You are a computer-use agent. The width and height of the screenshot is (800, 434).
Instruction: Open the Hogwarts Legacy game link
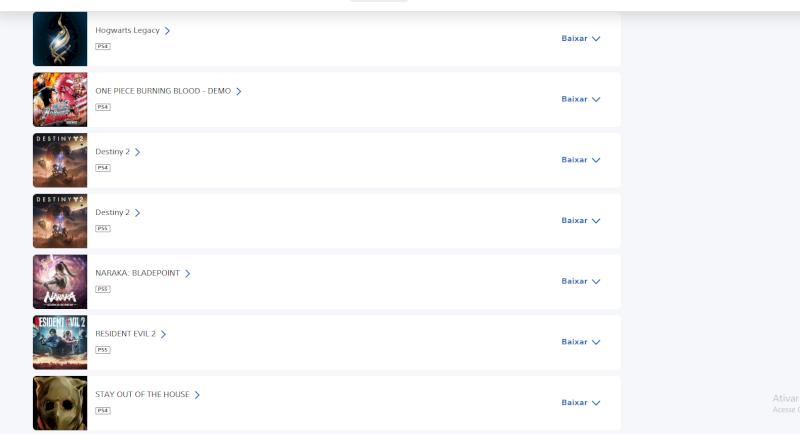tap(132, 31)
